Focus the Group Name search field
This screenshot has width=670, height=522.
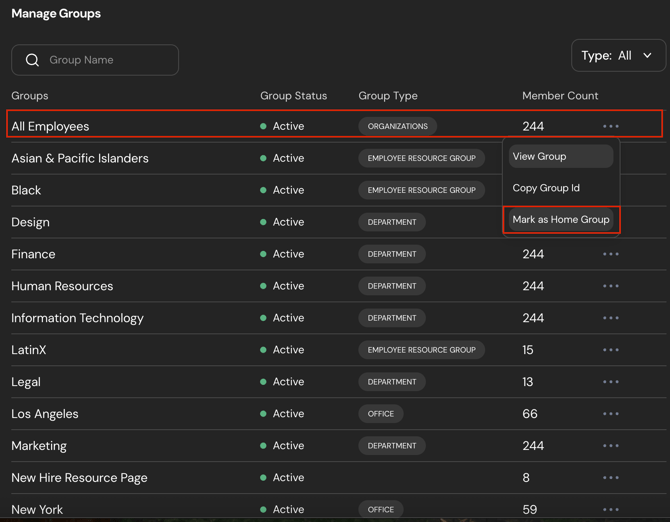click(95, 60)
